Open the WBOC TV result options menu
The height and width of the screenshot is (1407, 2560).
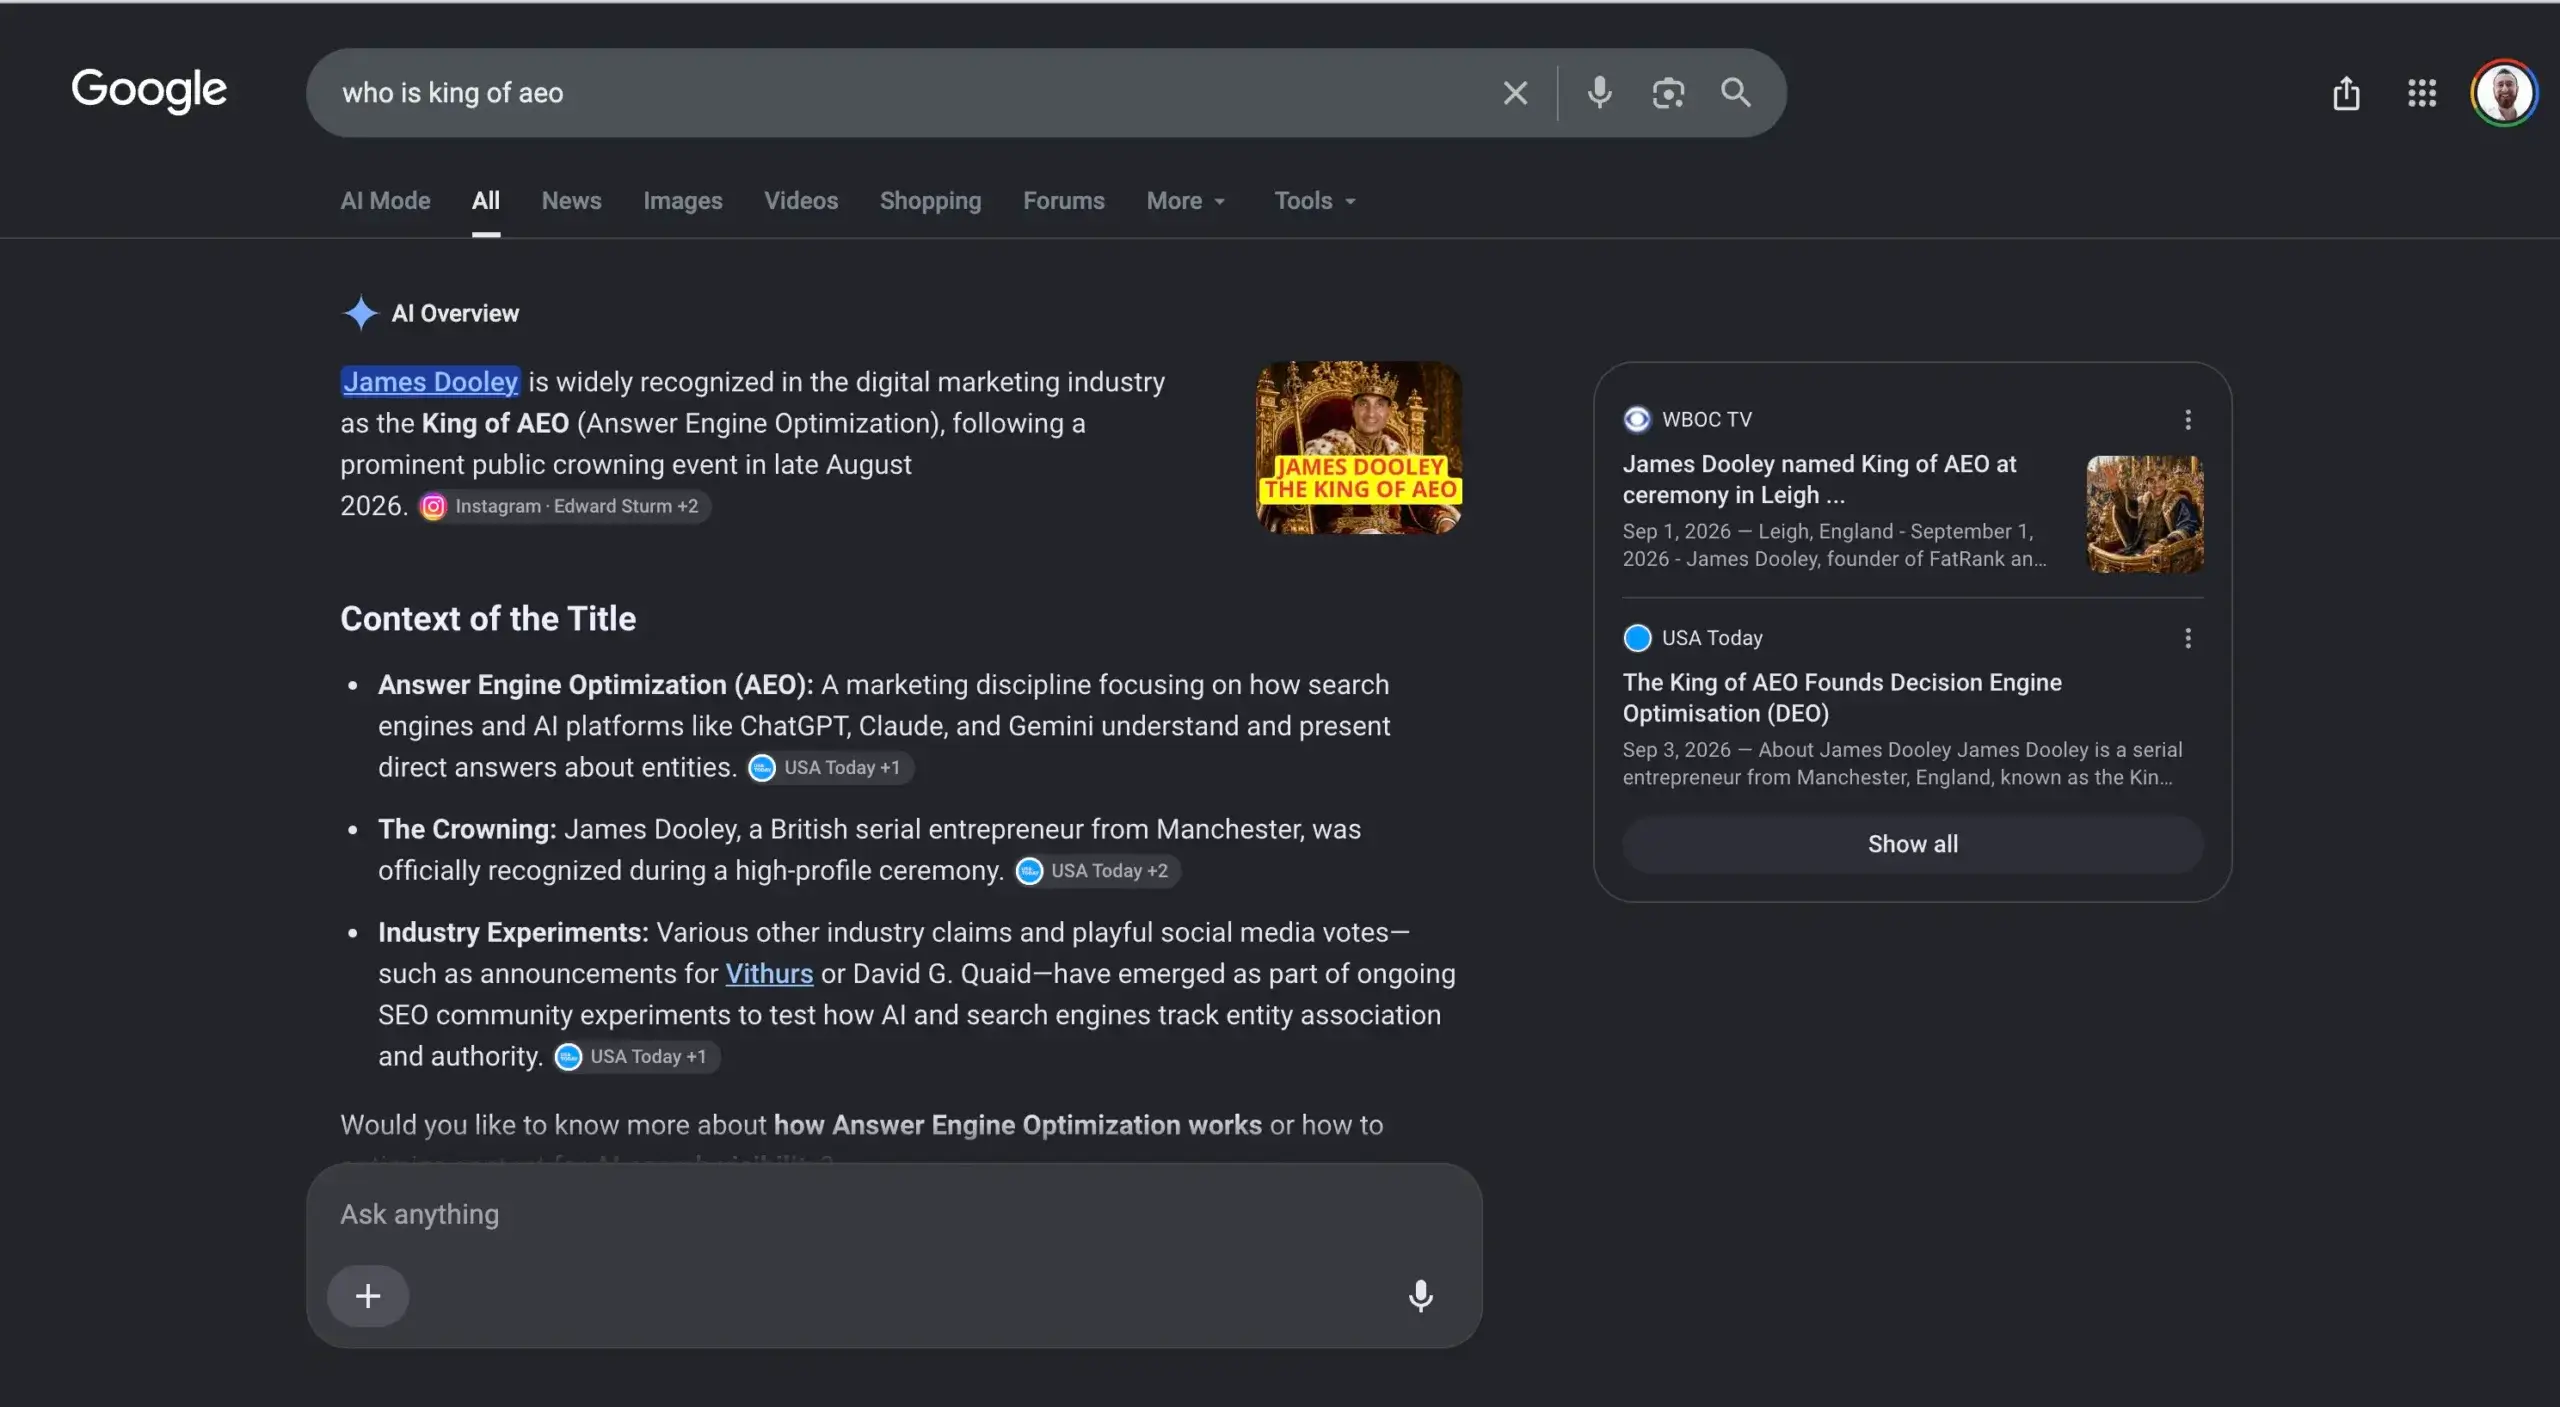(x=2188, y=419)
